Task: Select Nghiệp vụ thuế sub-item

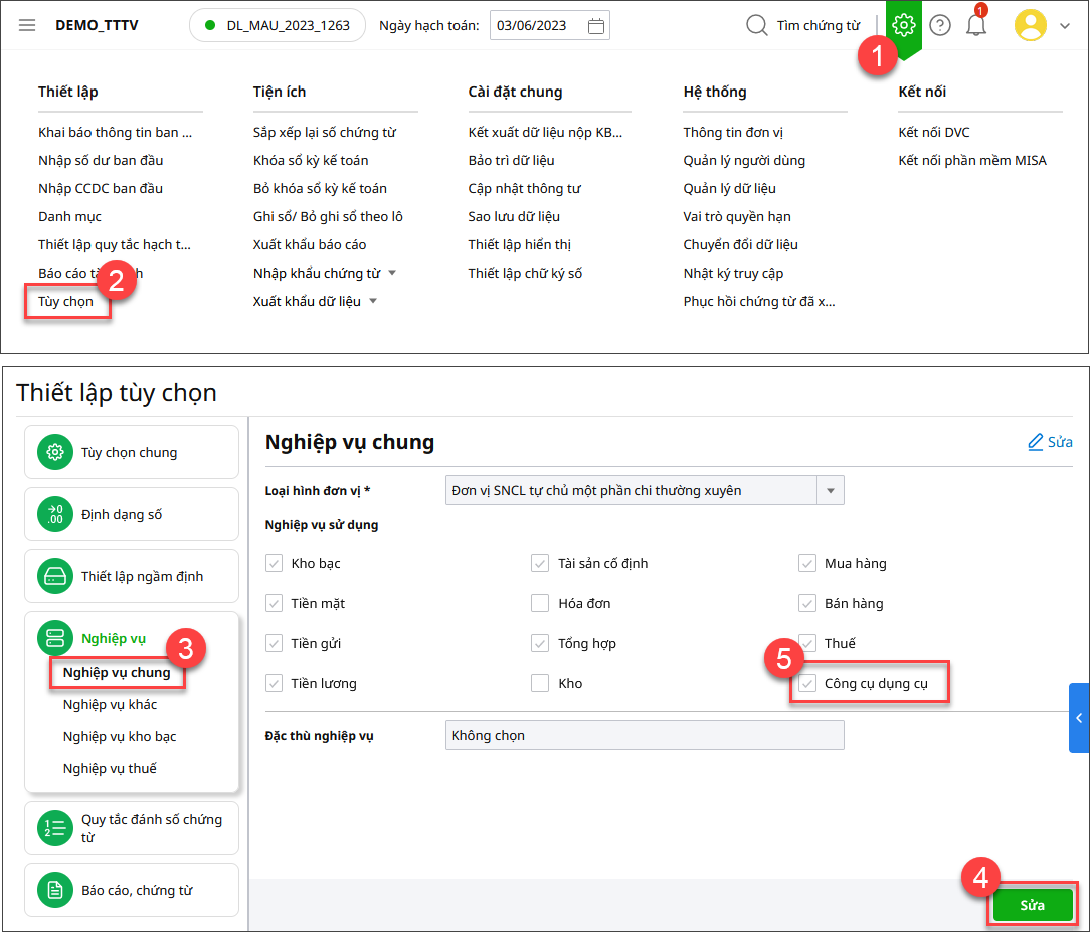Action: 110,769
